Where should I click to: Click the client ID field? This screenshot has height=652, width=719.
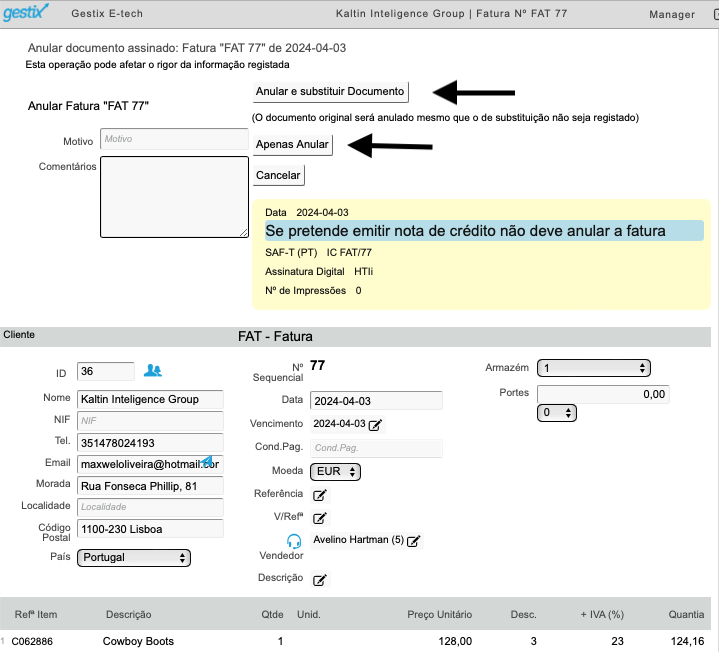point(106,371)
